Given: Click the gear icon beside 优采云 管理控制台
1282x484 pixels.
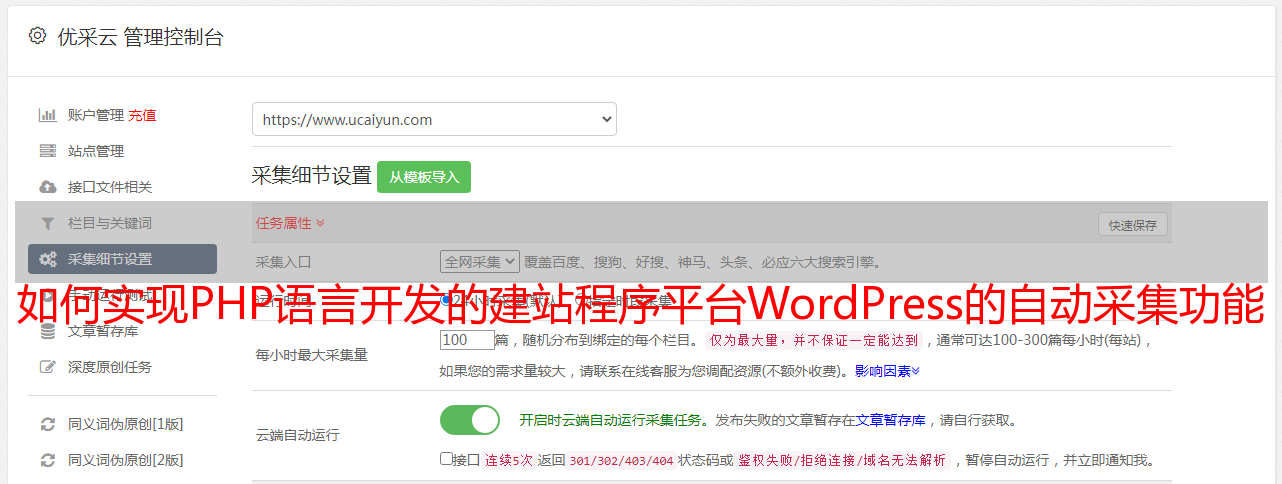Looking at the screenshot, I should click(x=37, y=36).
